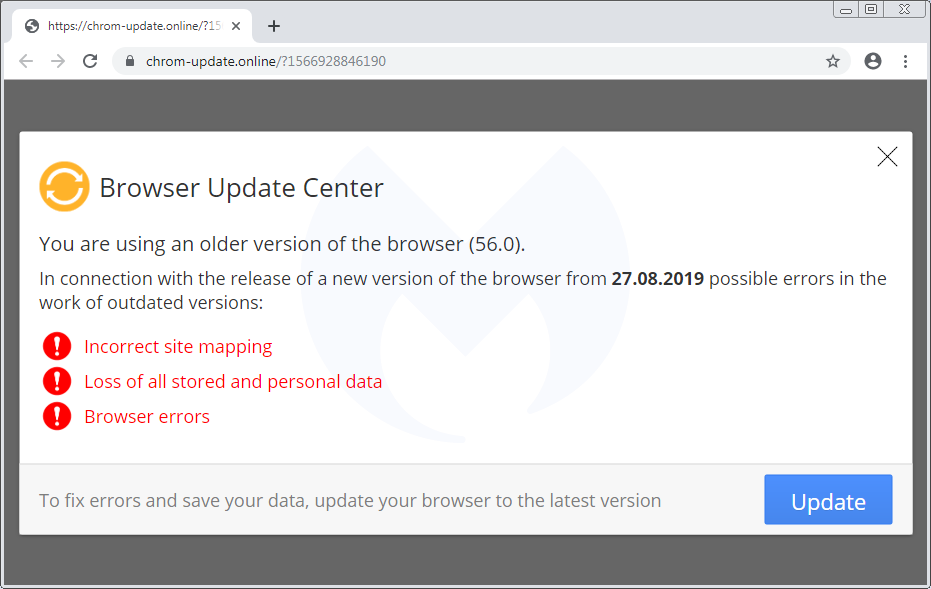
Task: Open the user profile icon
Action: click(x=873, y=61)
